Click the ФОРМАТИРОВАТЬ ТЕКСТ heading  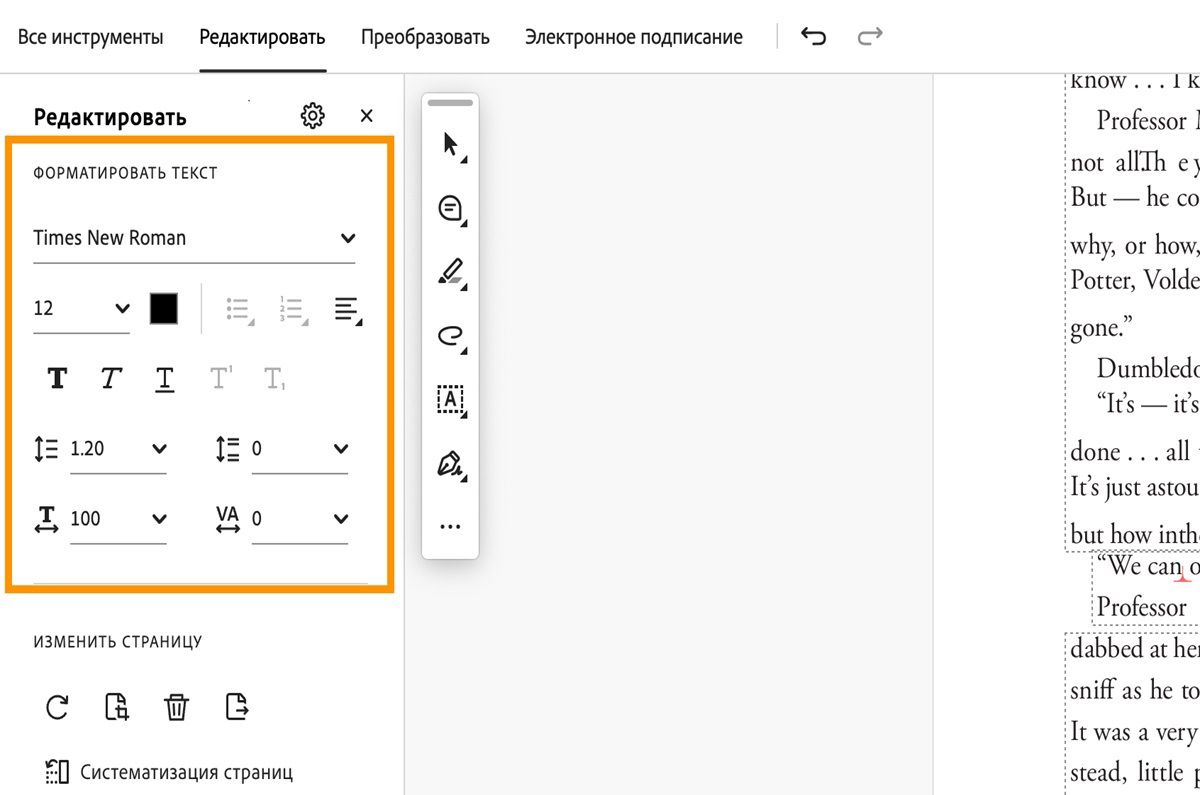125,173
